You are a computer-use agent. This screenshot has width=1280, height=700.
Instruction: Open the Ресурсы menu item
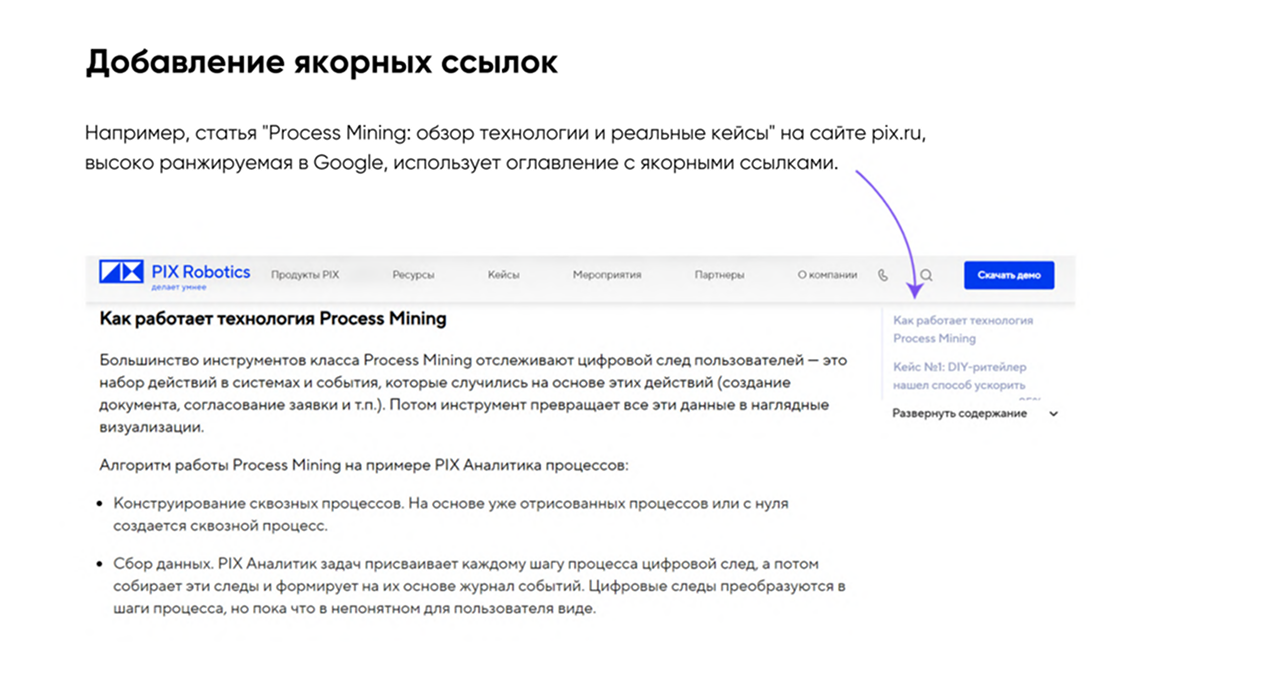pos(413,275)
